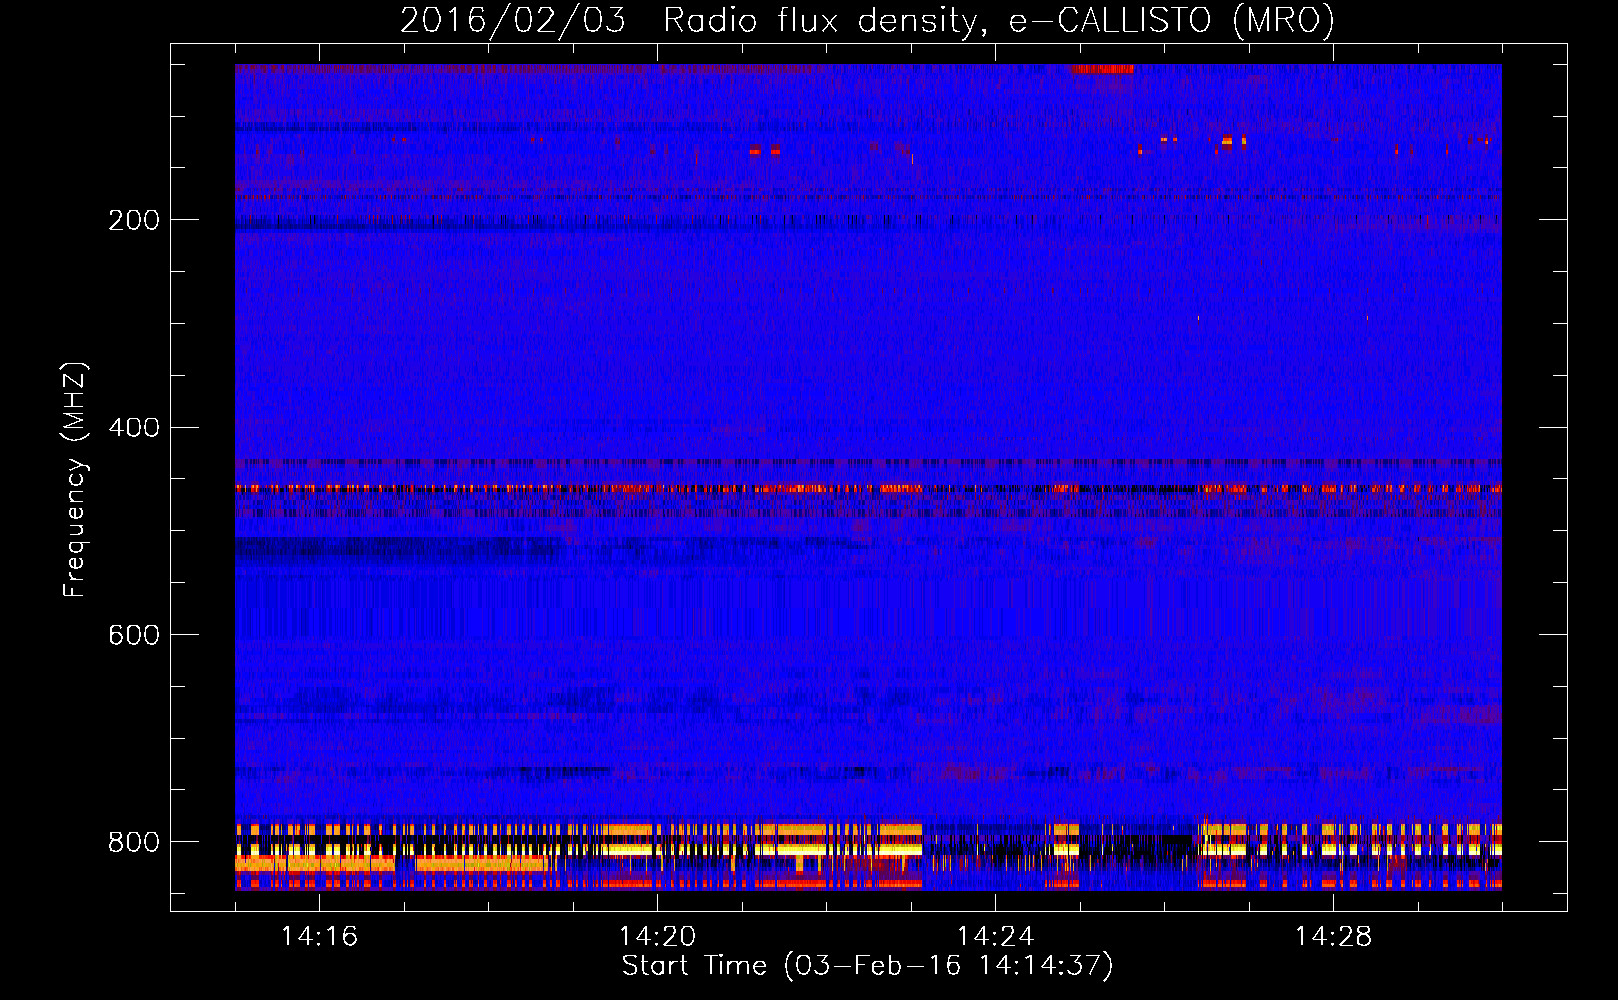1618x1000 pixels.
Task: Select the 600 frequency tick label
Action: click(x=134, y=636)
